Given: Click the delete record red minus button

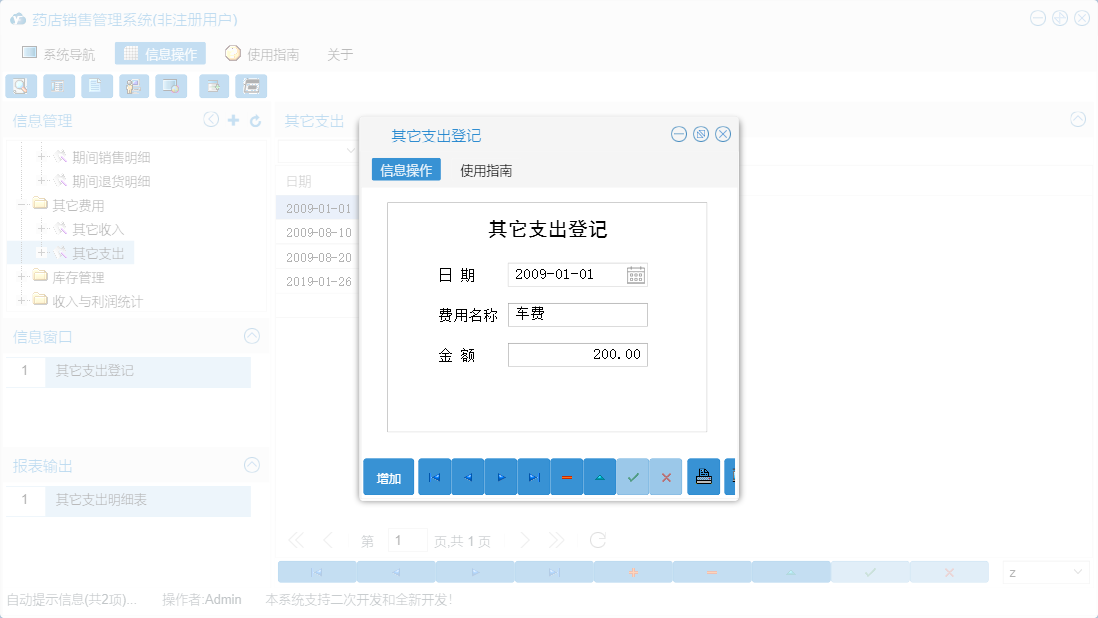Looking at the screenshot, I should [x=566, y=477].
